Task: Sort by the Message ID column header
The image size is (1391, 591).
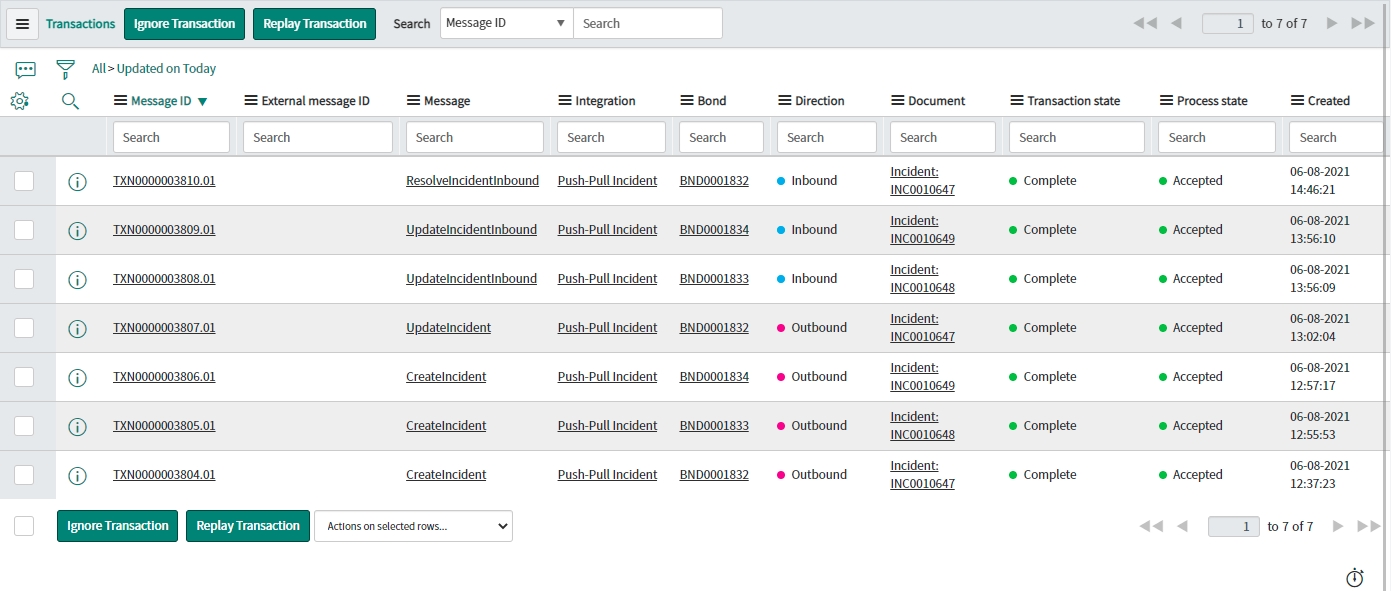Action: 161,101
